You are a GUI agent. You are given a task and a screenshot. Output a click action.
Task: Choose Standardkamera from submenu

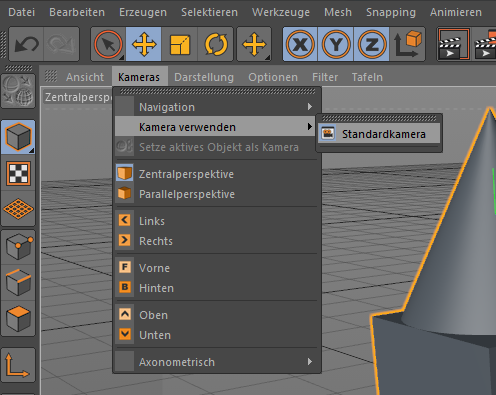(x=379, y=134)
